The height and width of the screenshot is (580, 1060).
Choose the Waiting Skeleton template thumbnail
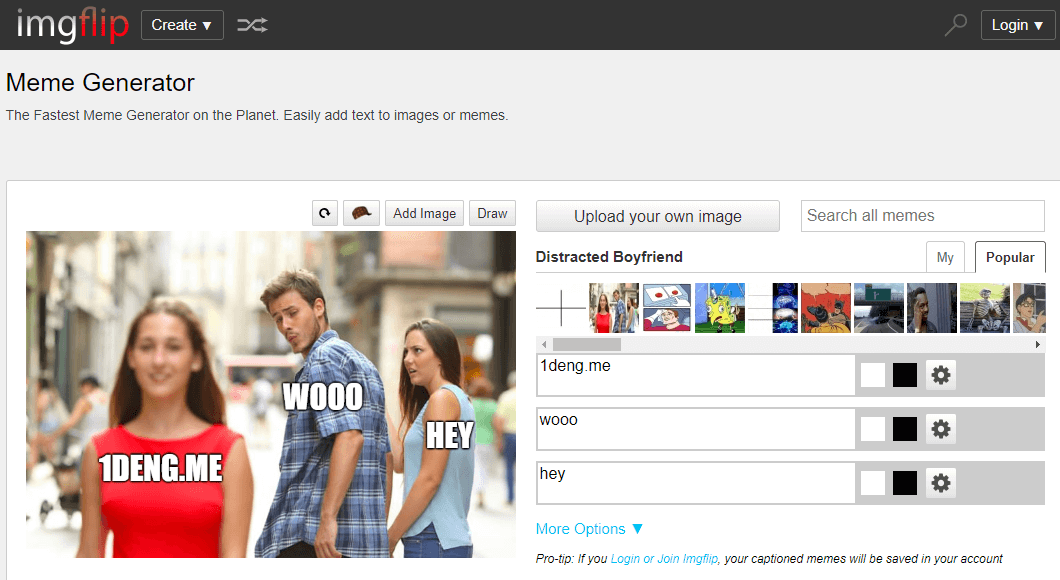point(984,308)
